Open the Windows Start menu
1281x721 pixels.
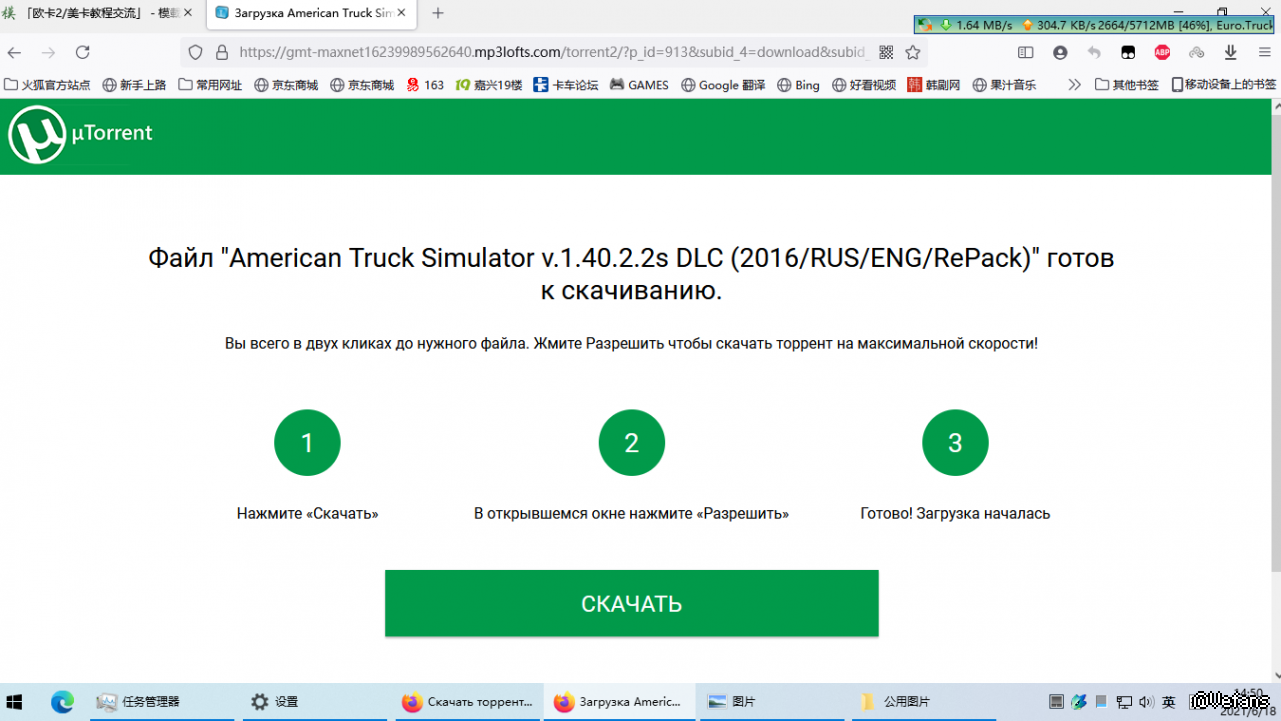click(x=15, y=702)
